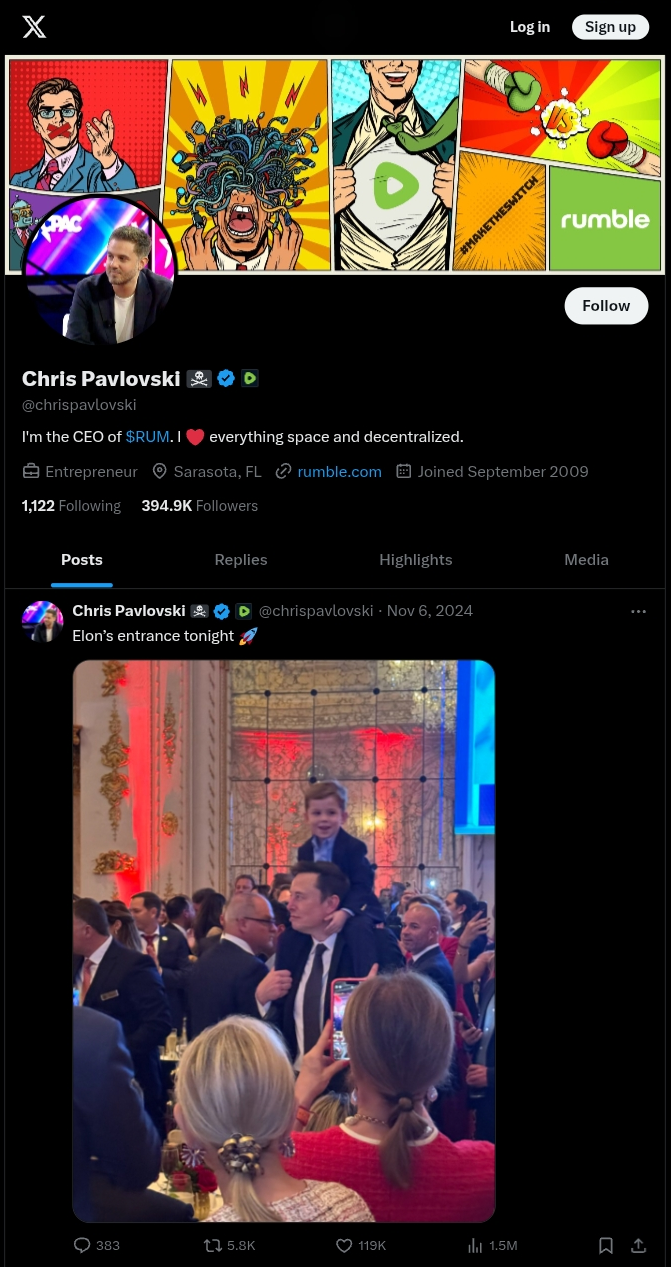Open the Highlights tab
Viewport: 671px width, 1267px height.
coord(416,560)
